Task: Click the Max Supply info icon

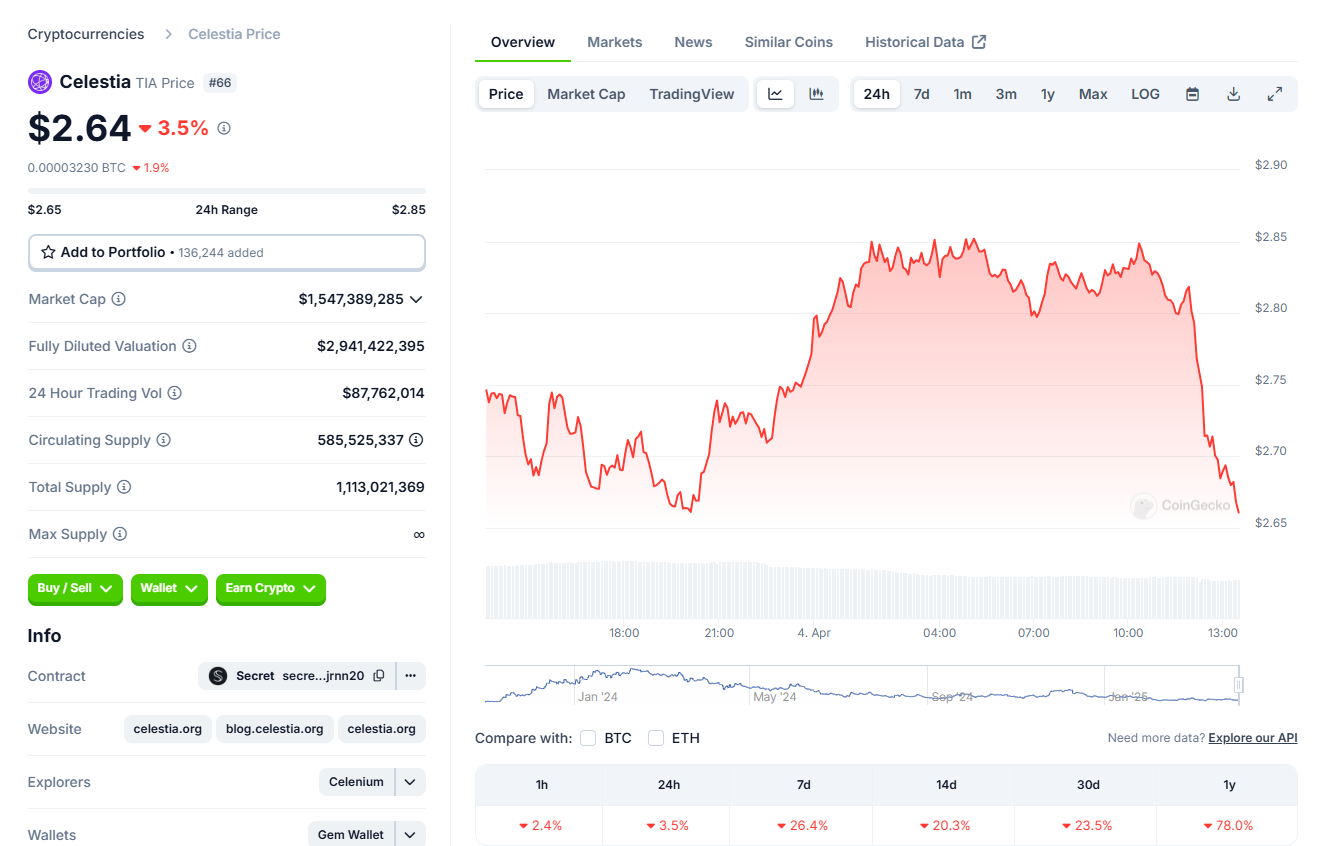Action: [120, 534]
